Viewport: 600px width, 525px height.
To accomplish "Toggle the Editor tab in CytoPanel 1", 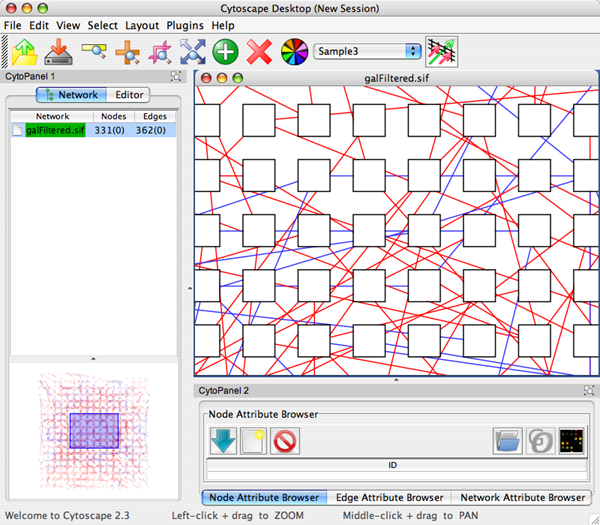I will click(x=128, y=95).
